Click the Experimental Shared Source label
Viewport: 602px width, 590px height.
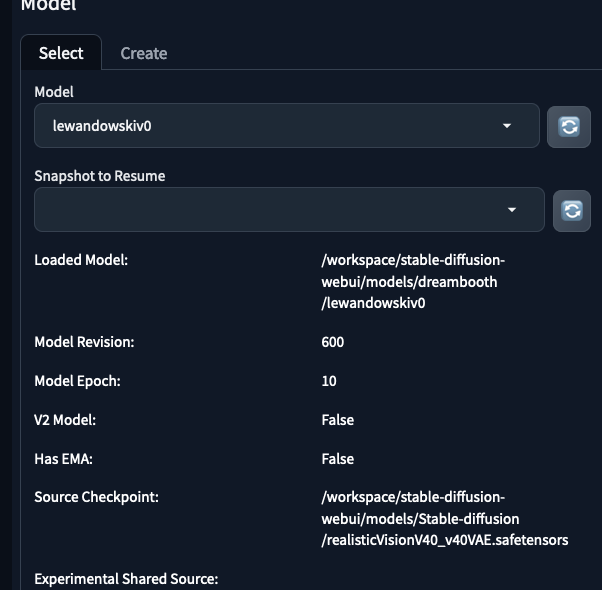(126, 579)
